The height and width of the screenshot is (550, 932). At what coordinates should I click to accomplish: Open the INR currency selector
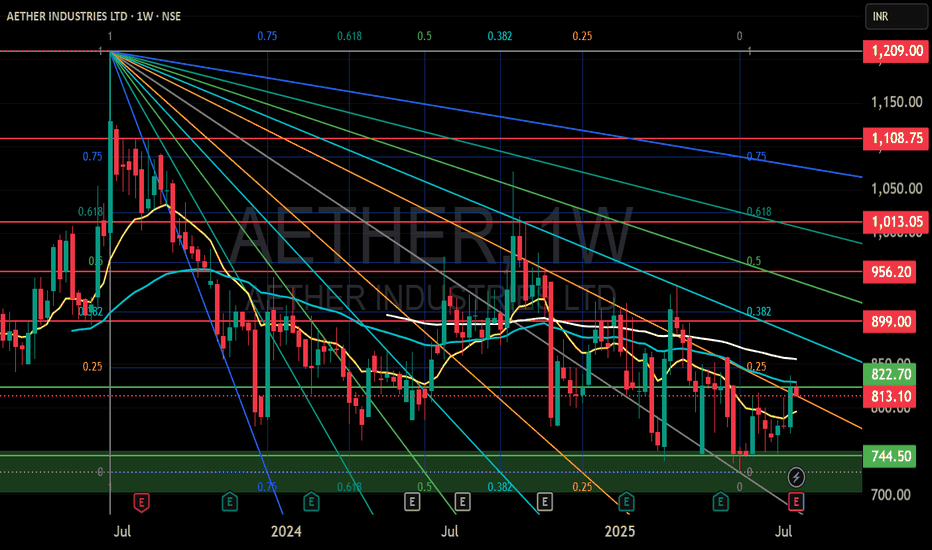coord(896,17)
